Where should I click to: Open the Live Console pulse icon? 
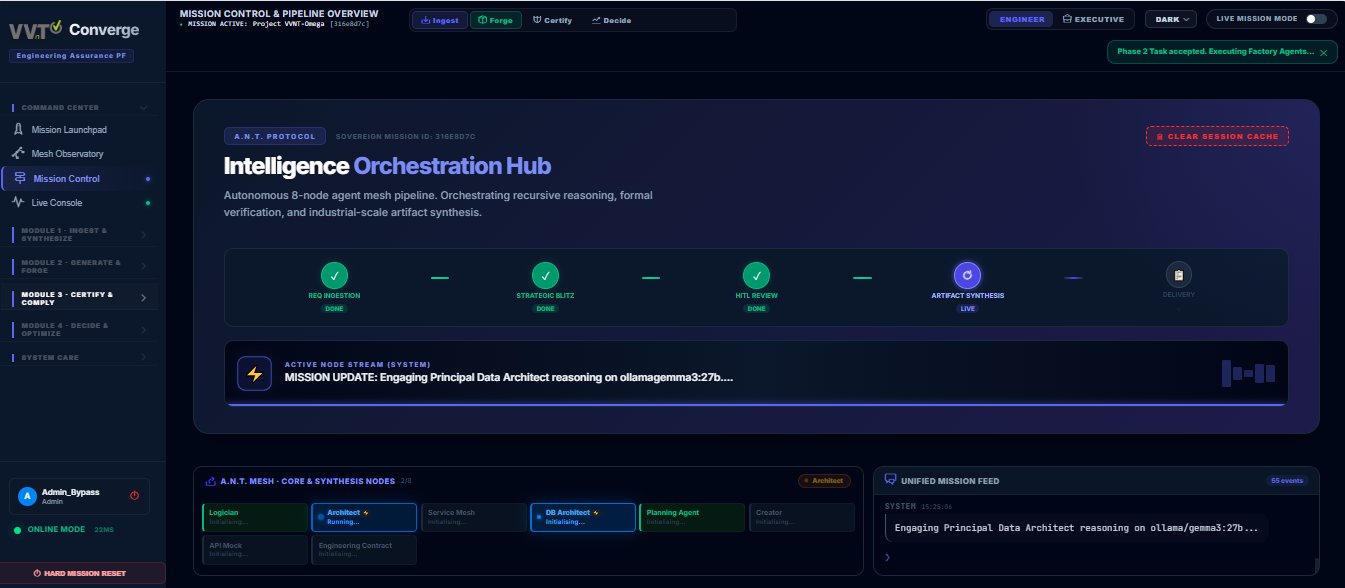[18, 202]
